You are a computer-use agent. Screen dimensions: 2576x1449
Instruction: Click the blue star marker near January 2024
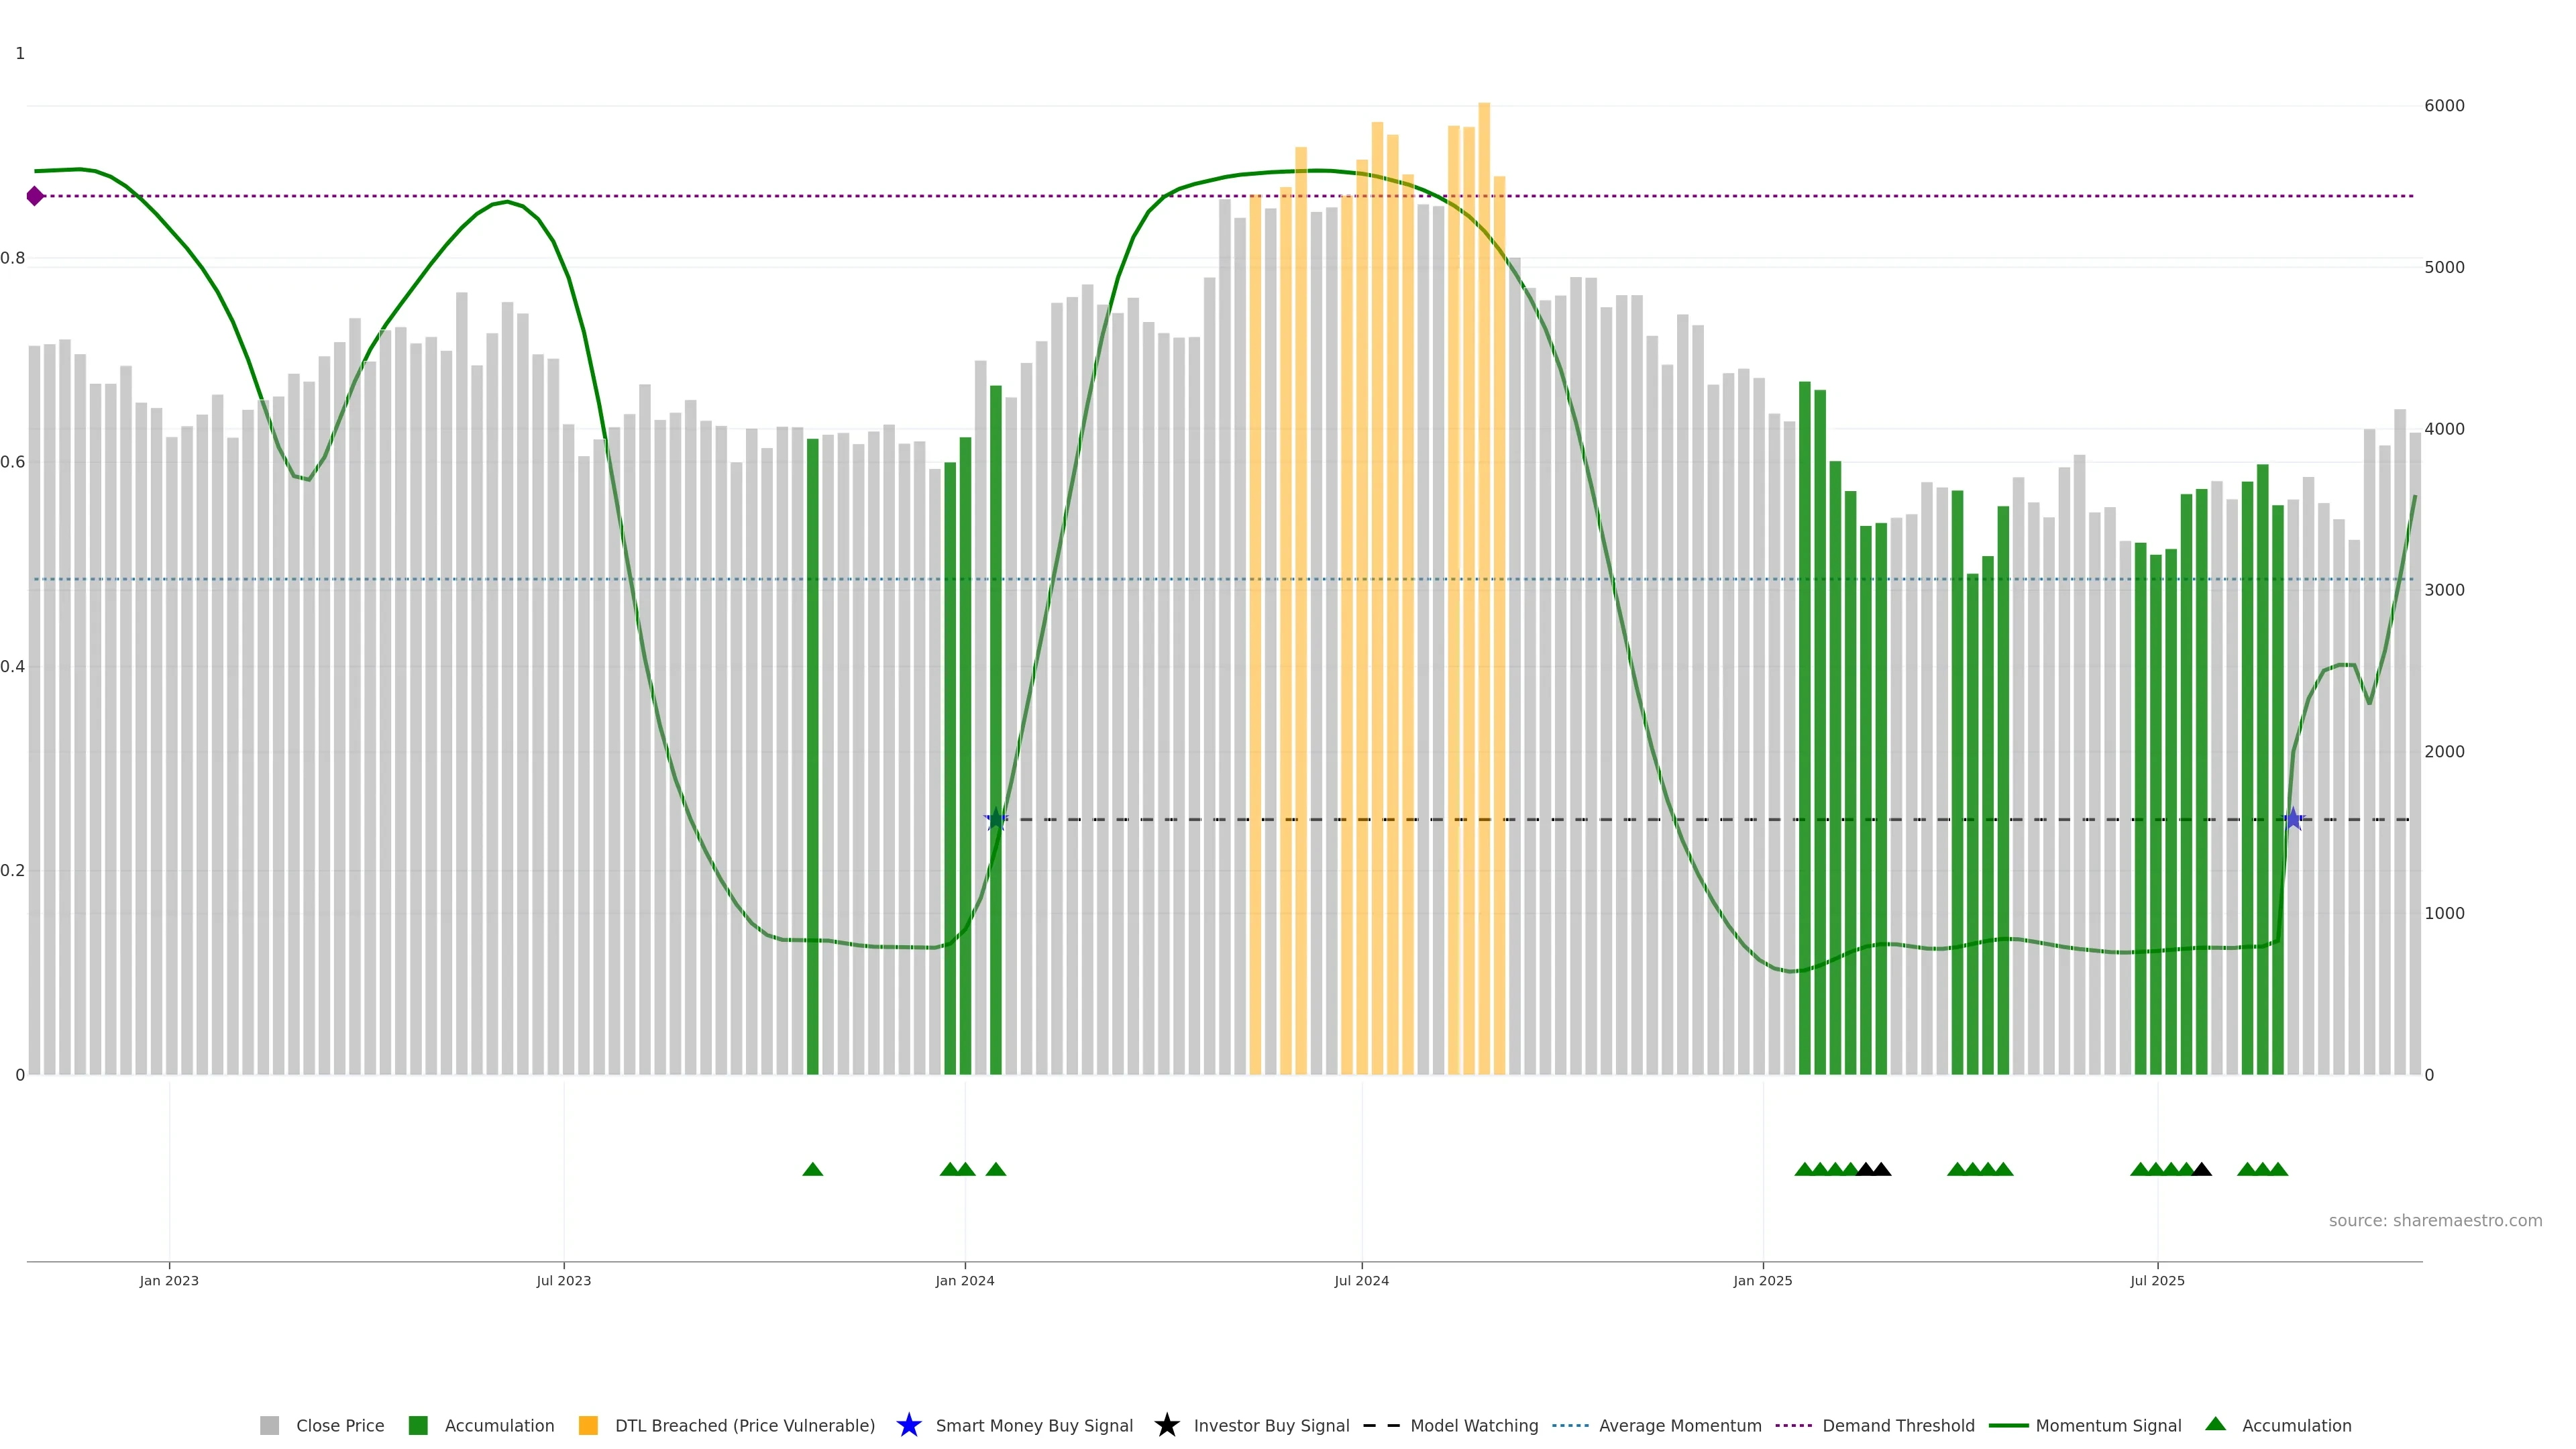[995, 819]
